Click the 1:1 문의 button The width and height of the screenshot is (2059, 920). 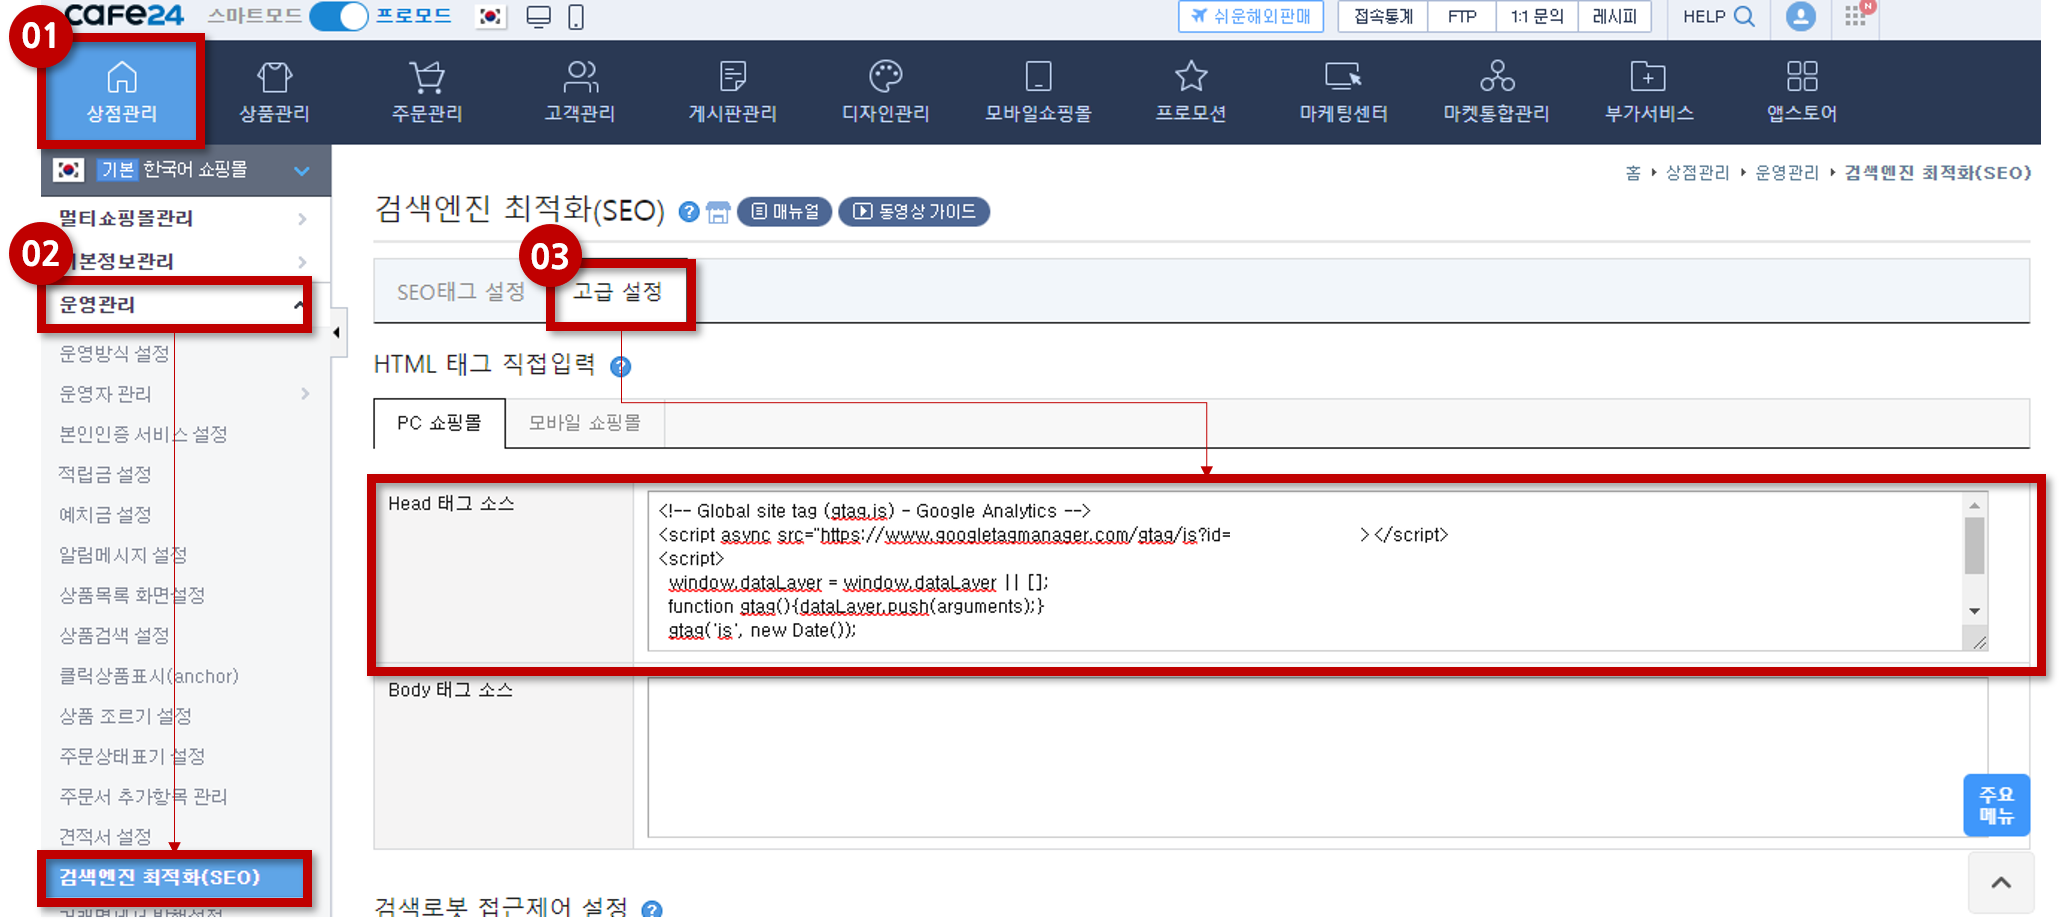tap(1537, 17)
